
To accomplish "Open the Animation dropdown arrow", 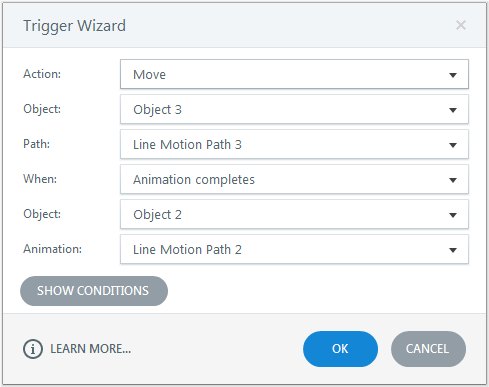I will click(453, 250).
